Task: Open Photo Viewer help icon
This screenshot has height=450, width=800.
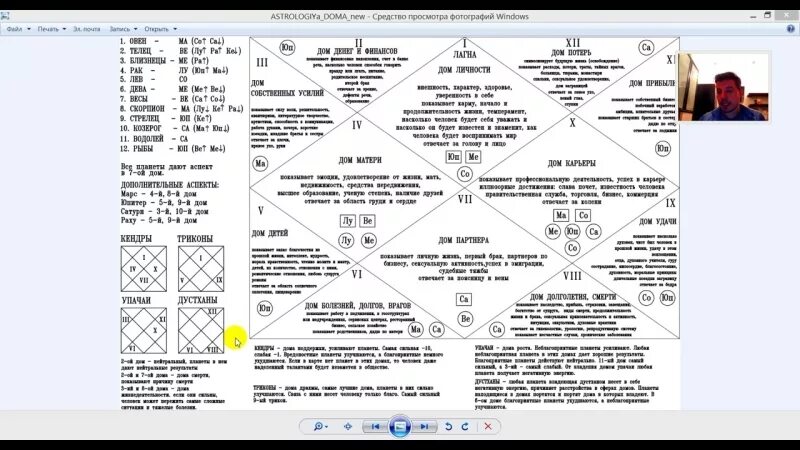Action: (790, 29)
